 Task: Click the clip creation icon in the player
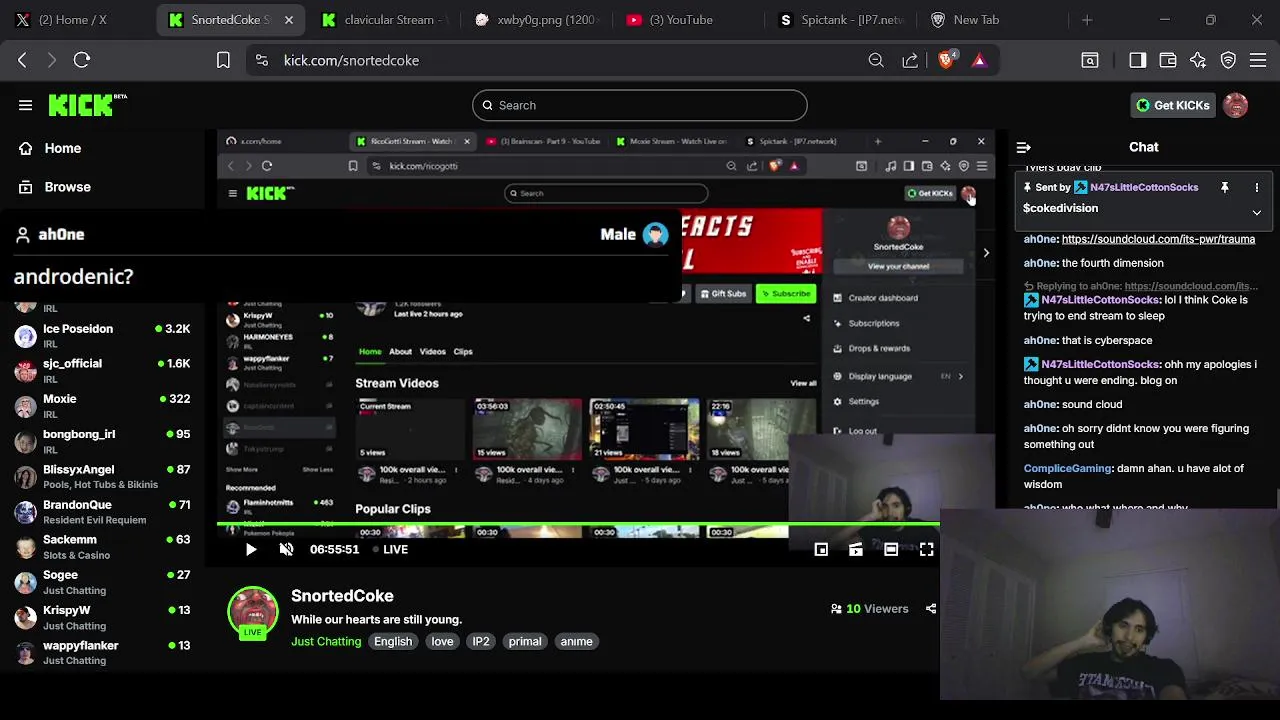(x=856, y=549)
